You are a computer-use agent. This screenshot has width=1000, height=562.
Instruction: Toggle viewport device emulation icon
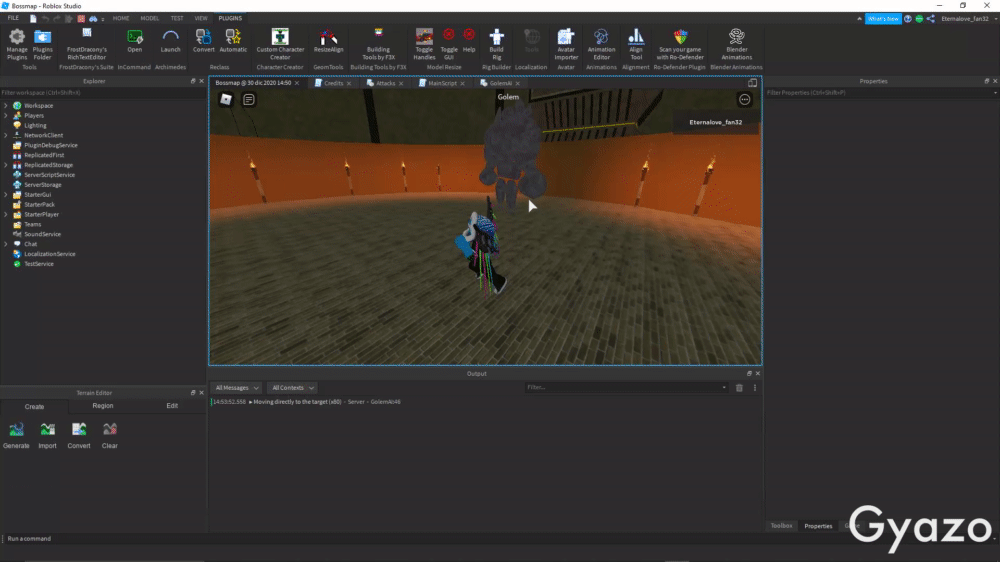753,83
